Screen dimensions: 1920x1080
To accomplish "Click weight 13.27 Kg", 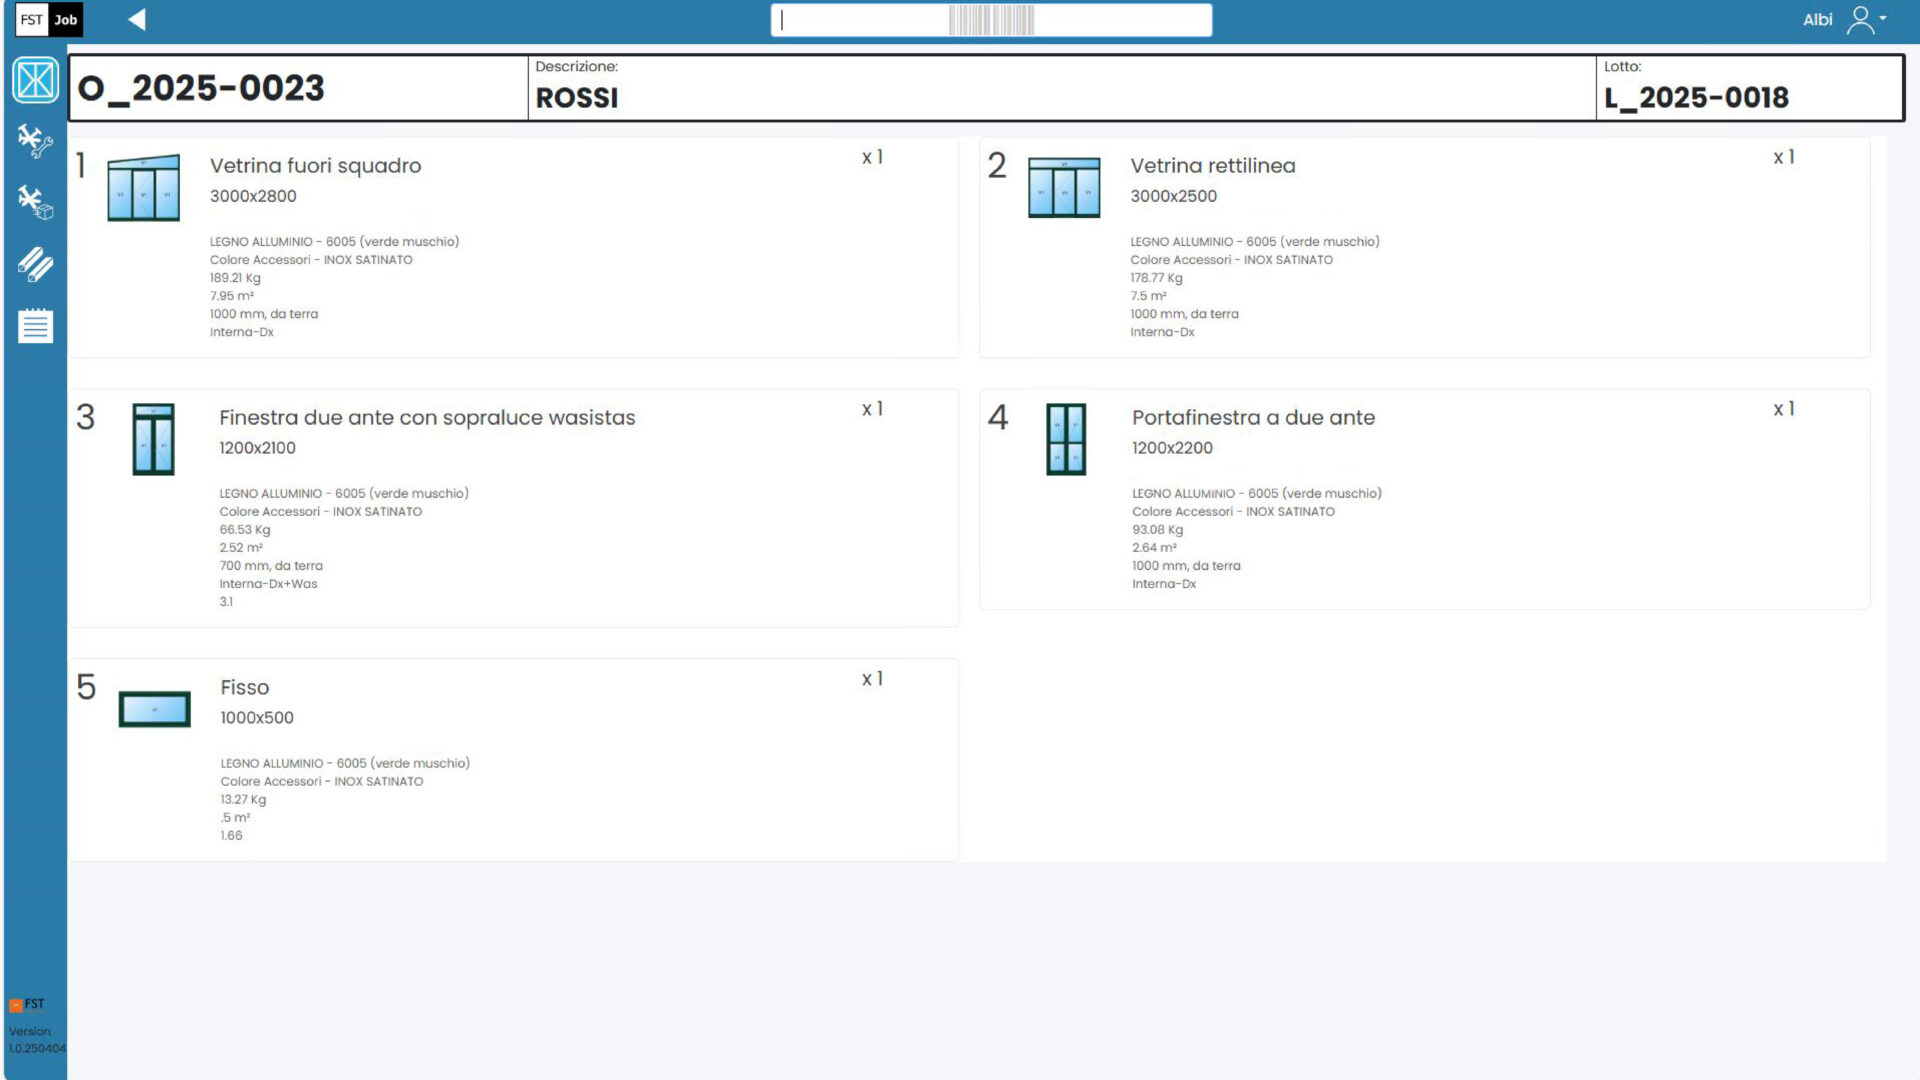I will pos(243,800).
